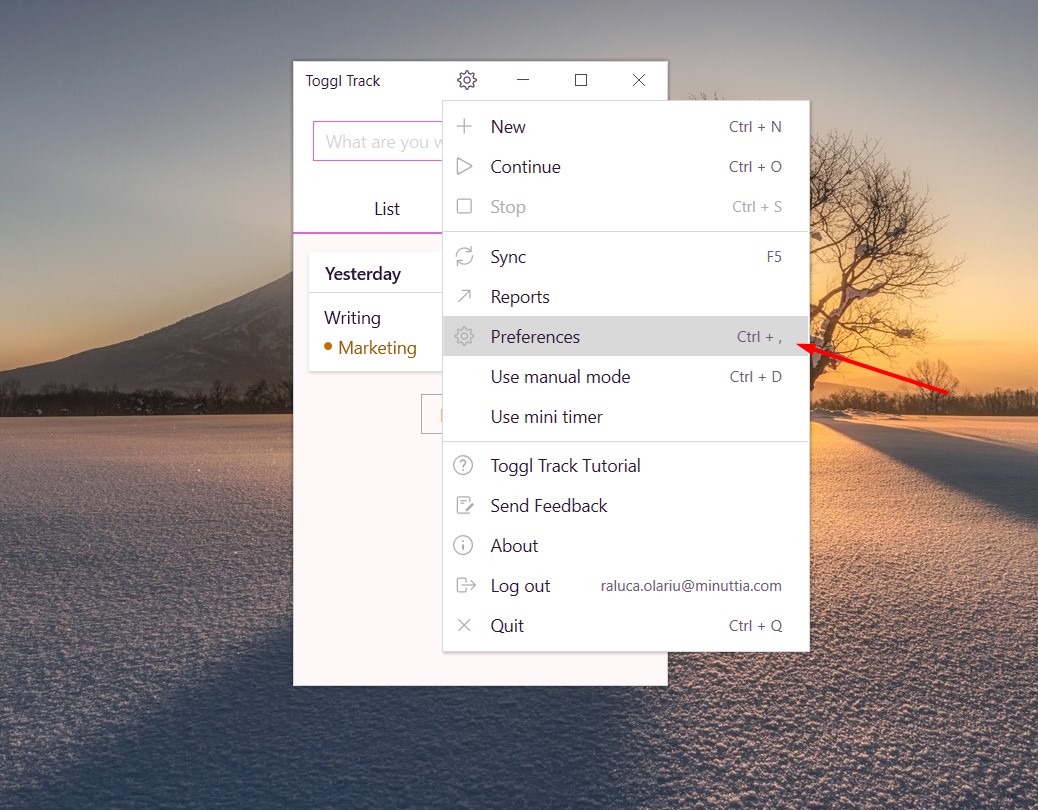Click the diagonal arrow icon beside Reports
Viewport: 1038px width, 810px height.
coord(464,296)
